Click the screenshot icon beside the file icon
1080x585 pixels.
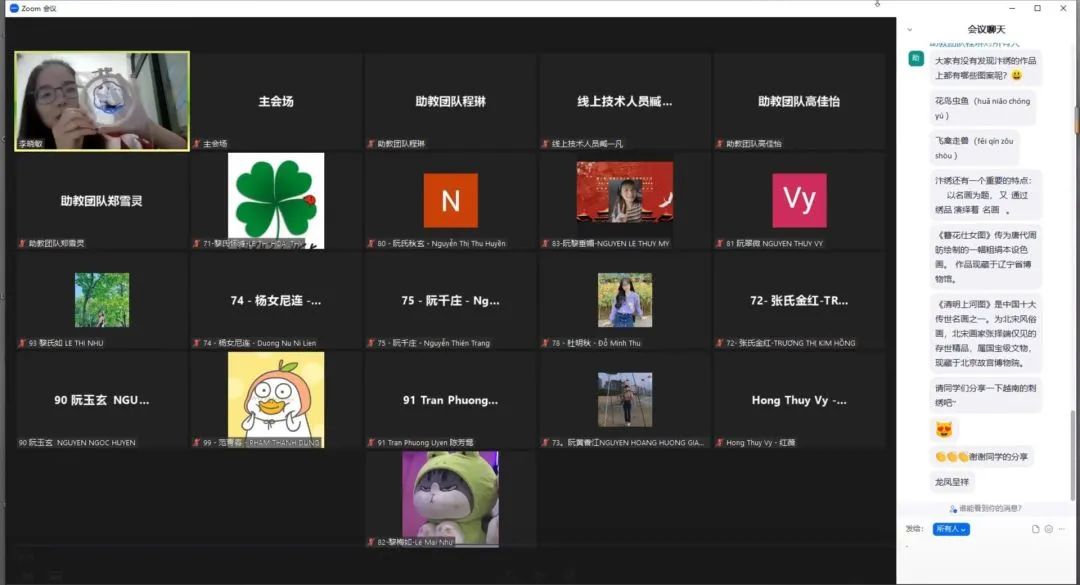pos(1049,529)
